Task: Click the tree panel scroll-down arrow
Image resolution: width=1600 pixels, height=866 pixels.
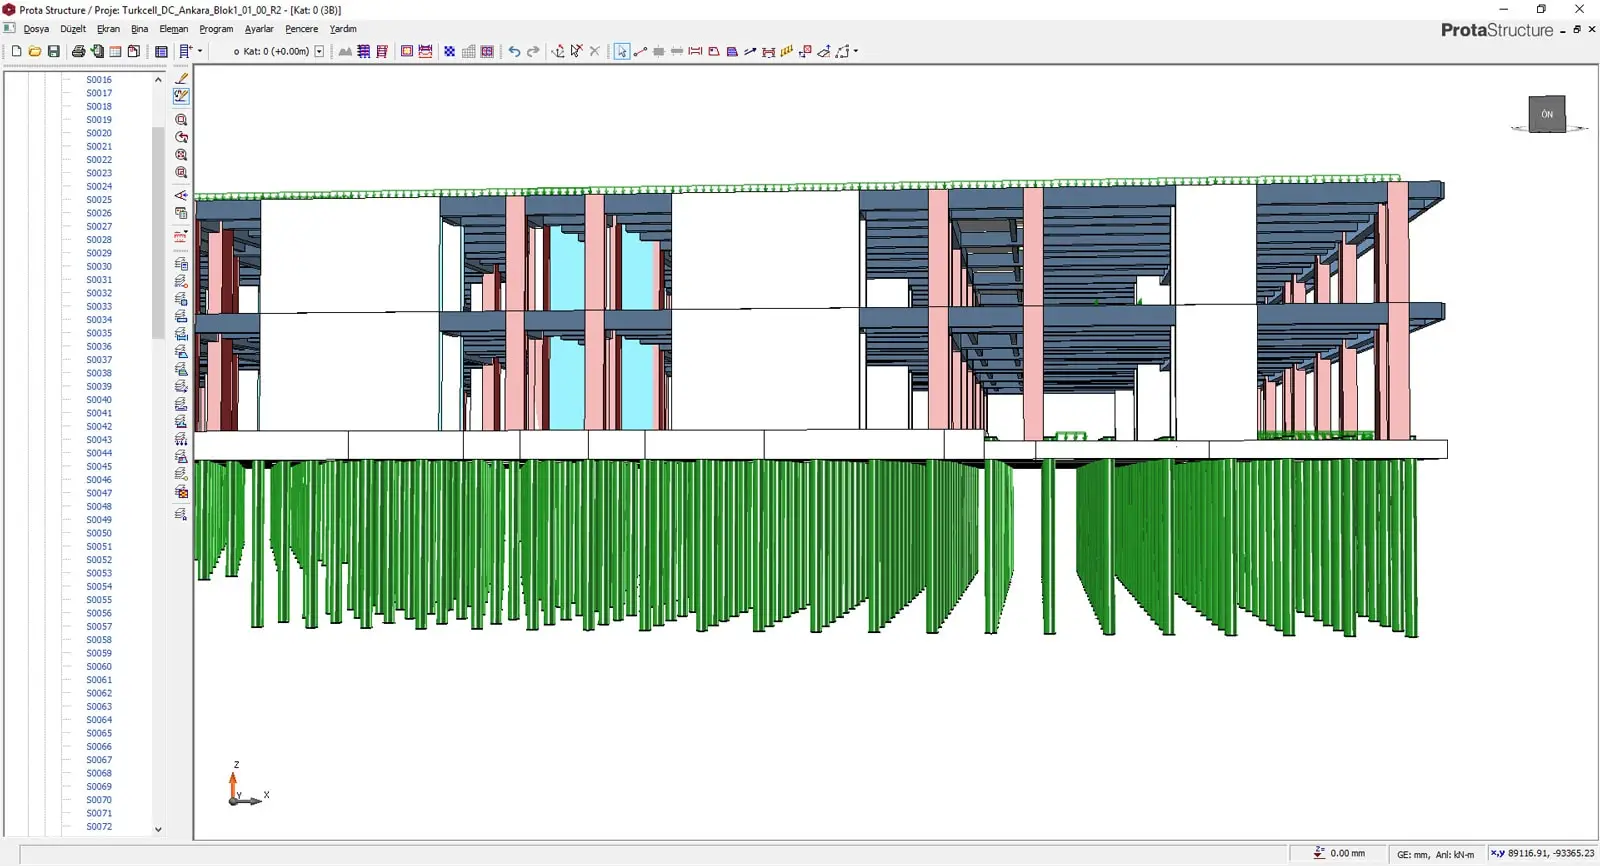Action: point(158,829)
